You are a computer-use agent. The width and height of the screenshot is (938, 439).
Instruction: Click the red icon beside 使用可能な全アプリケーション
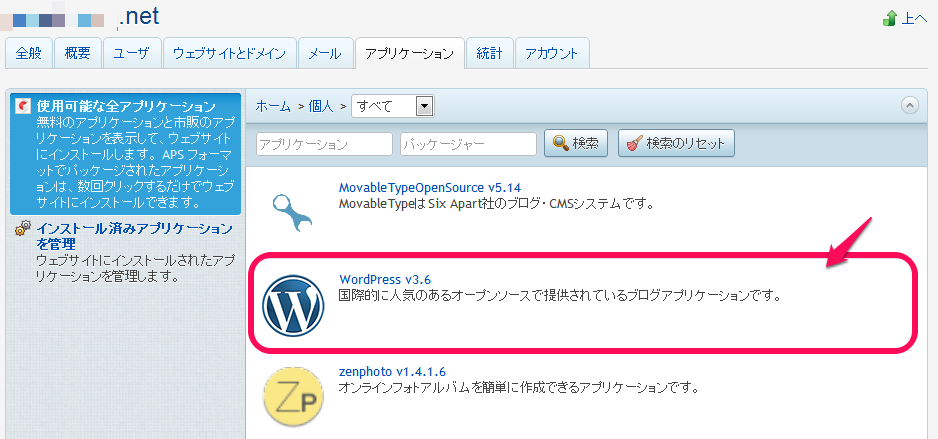click(x=23, y=106)
